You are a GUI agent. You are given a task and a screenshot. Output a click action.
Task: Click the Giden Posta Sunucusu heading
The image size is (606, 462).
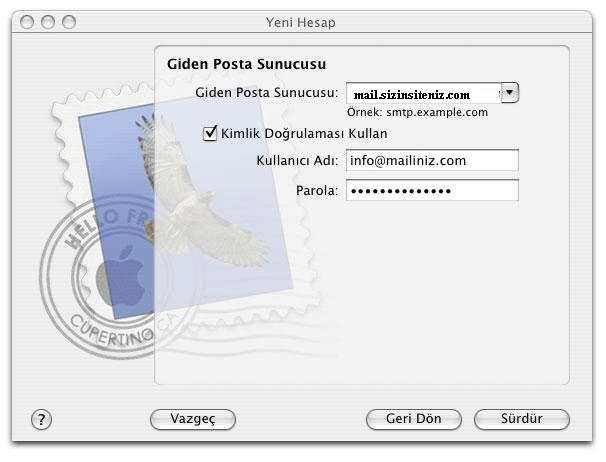point(247,64)
